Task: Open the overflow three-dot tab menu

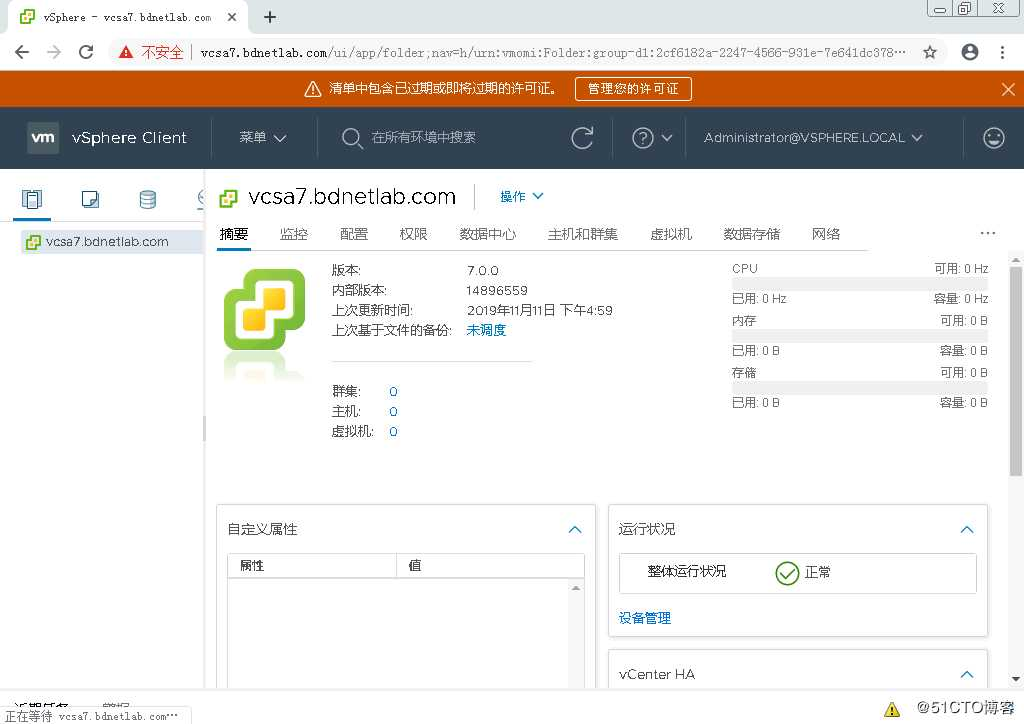Action: click(x=987, y=233)
